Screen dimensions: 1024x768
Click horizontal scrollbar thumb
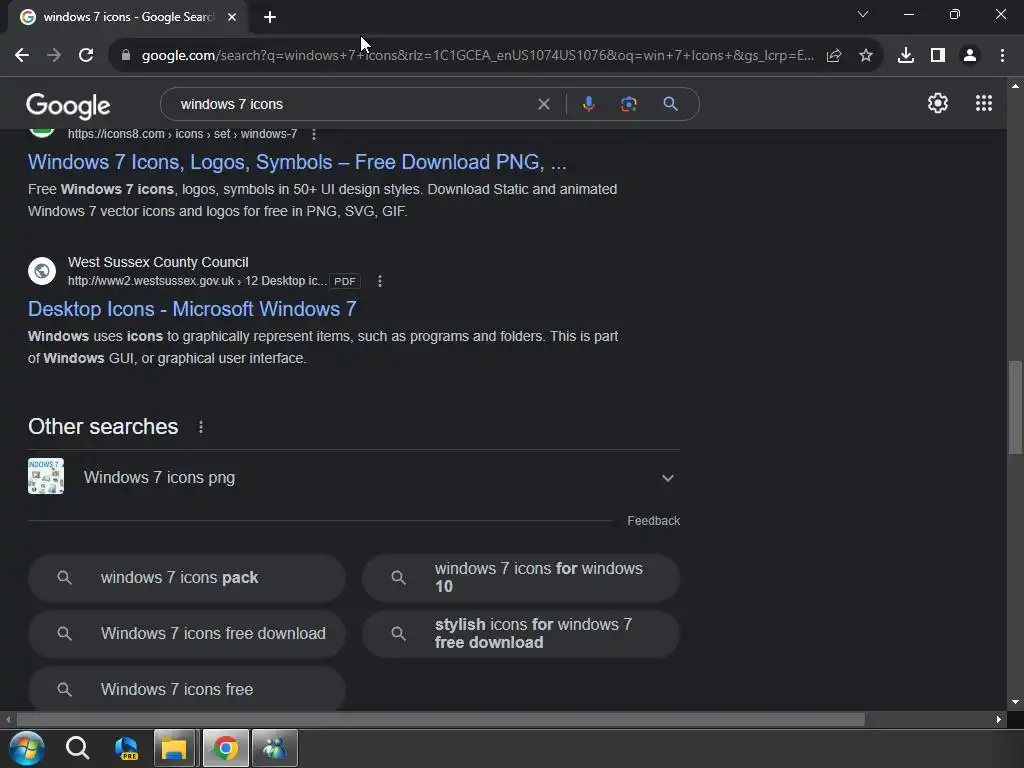click(x=440, y=720)
